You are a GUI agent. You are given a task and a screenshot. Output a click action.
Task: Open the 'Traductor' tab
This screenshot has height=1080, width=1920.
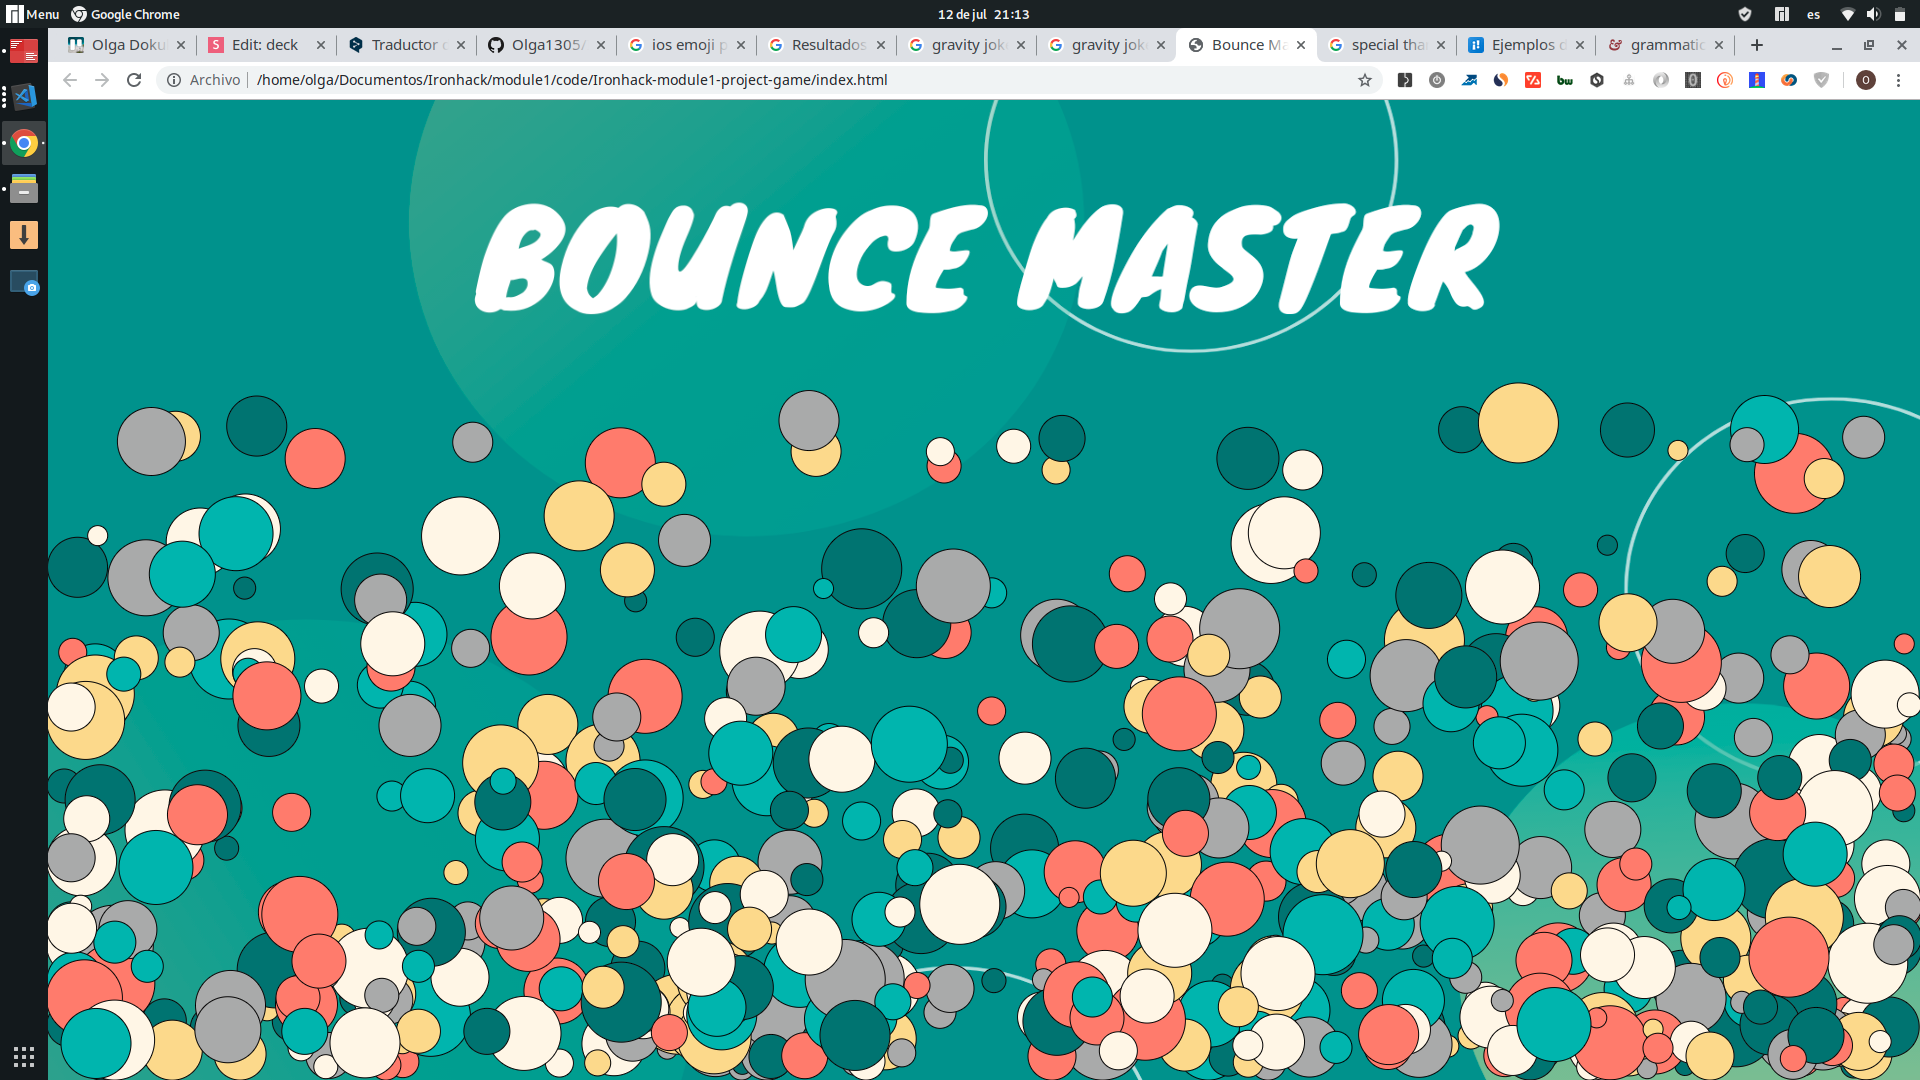coord(404,45)
